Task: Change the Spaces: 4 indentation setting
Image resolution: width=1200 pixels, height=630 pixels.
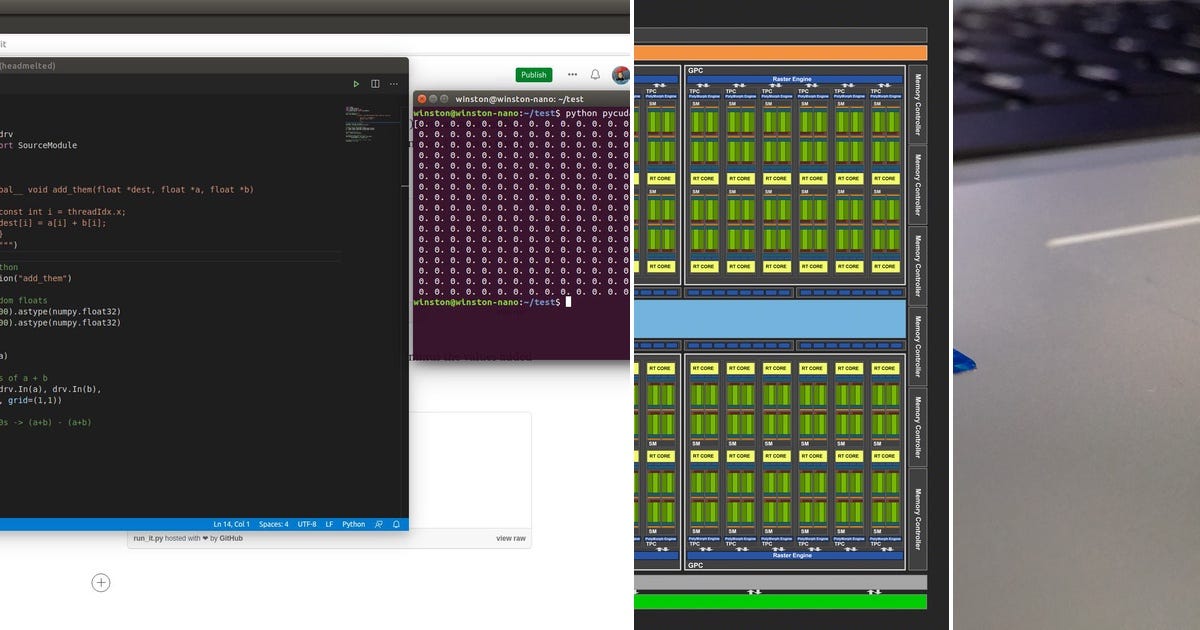Action: click(273, 524)
